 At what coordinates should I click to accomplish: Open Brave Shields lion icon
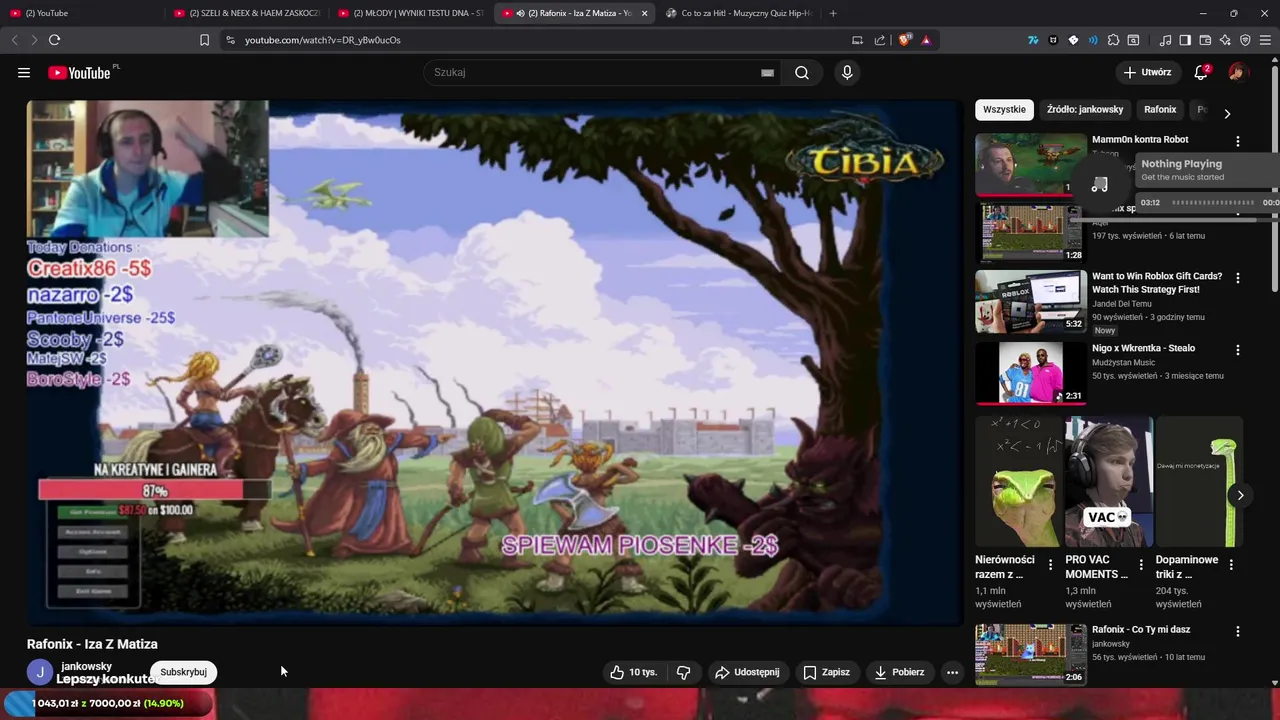point(906,40)
